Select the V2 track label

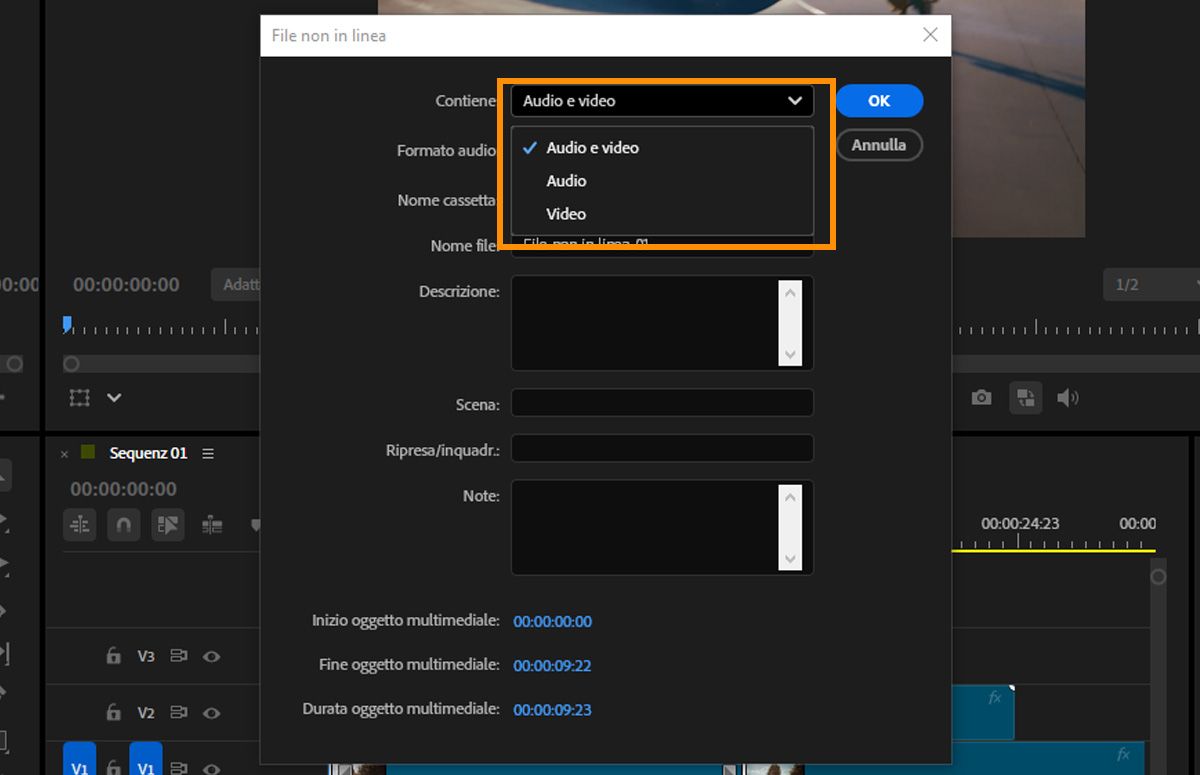(x=146, y=713)
